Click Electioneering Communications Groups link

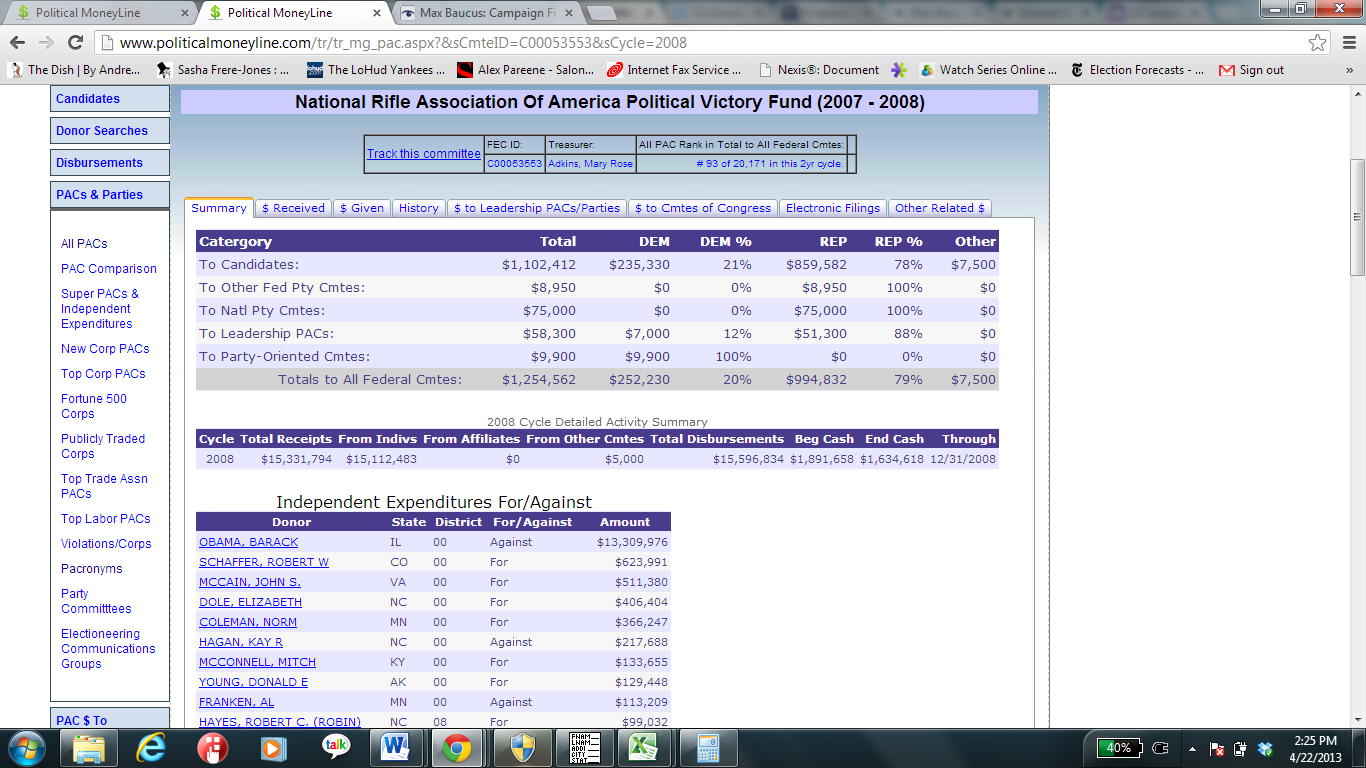(x=108, y=649)
